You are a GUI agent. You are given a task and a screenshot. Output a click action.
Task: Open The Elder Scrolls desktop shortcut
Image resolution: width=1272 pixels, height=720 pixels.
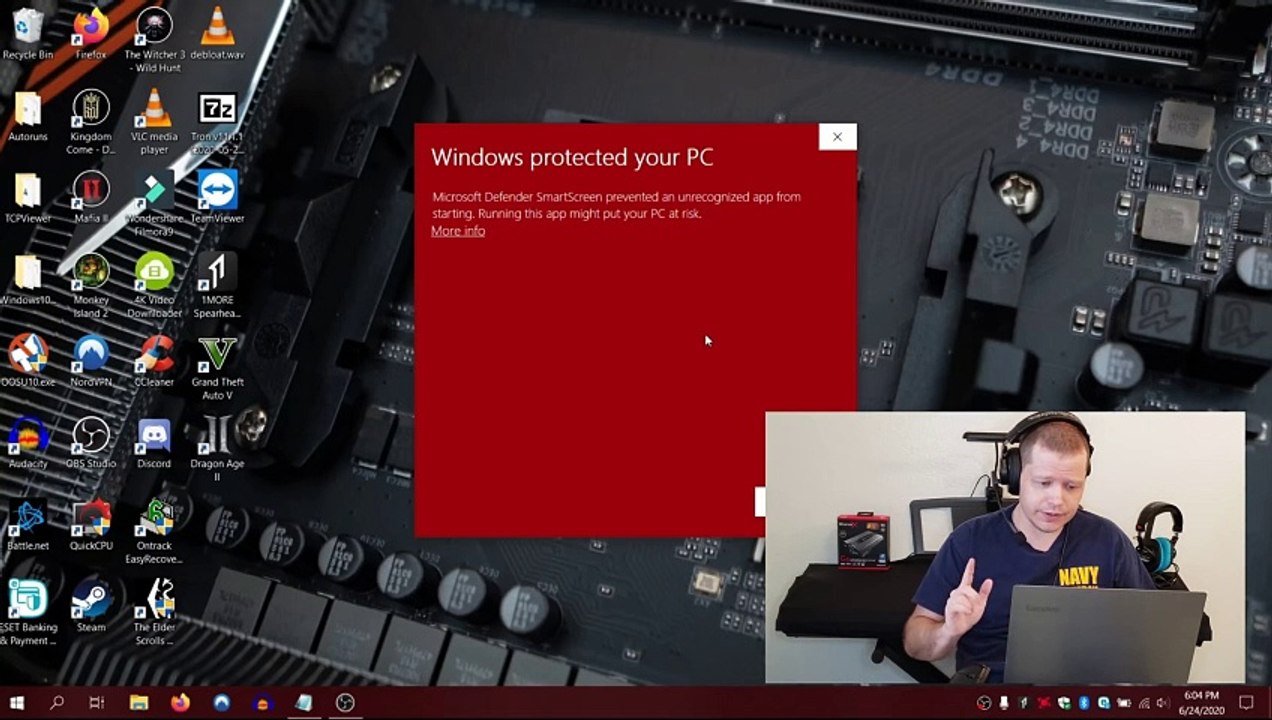(x=154, y=614)
